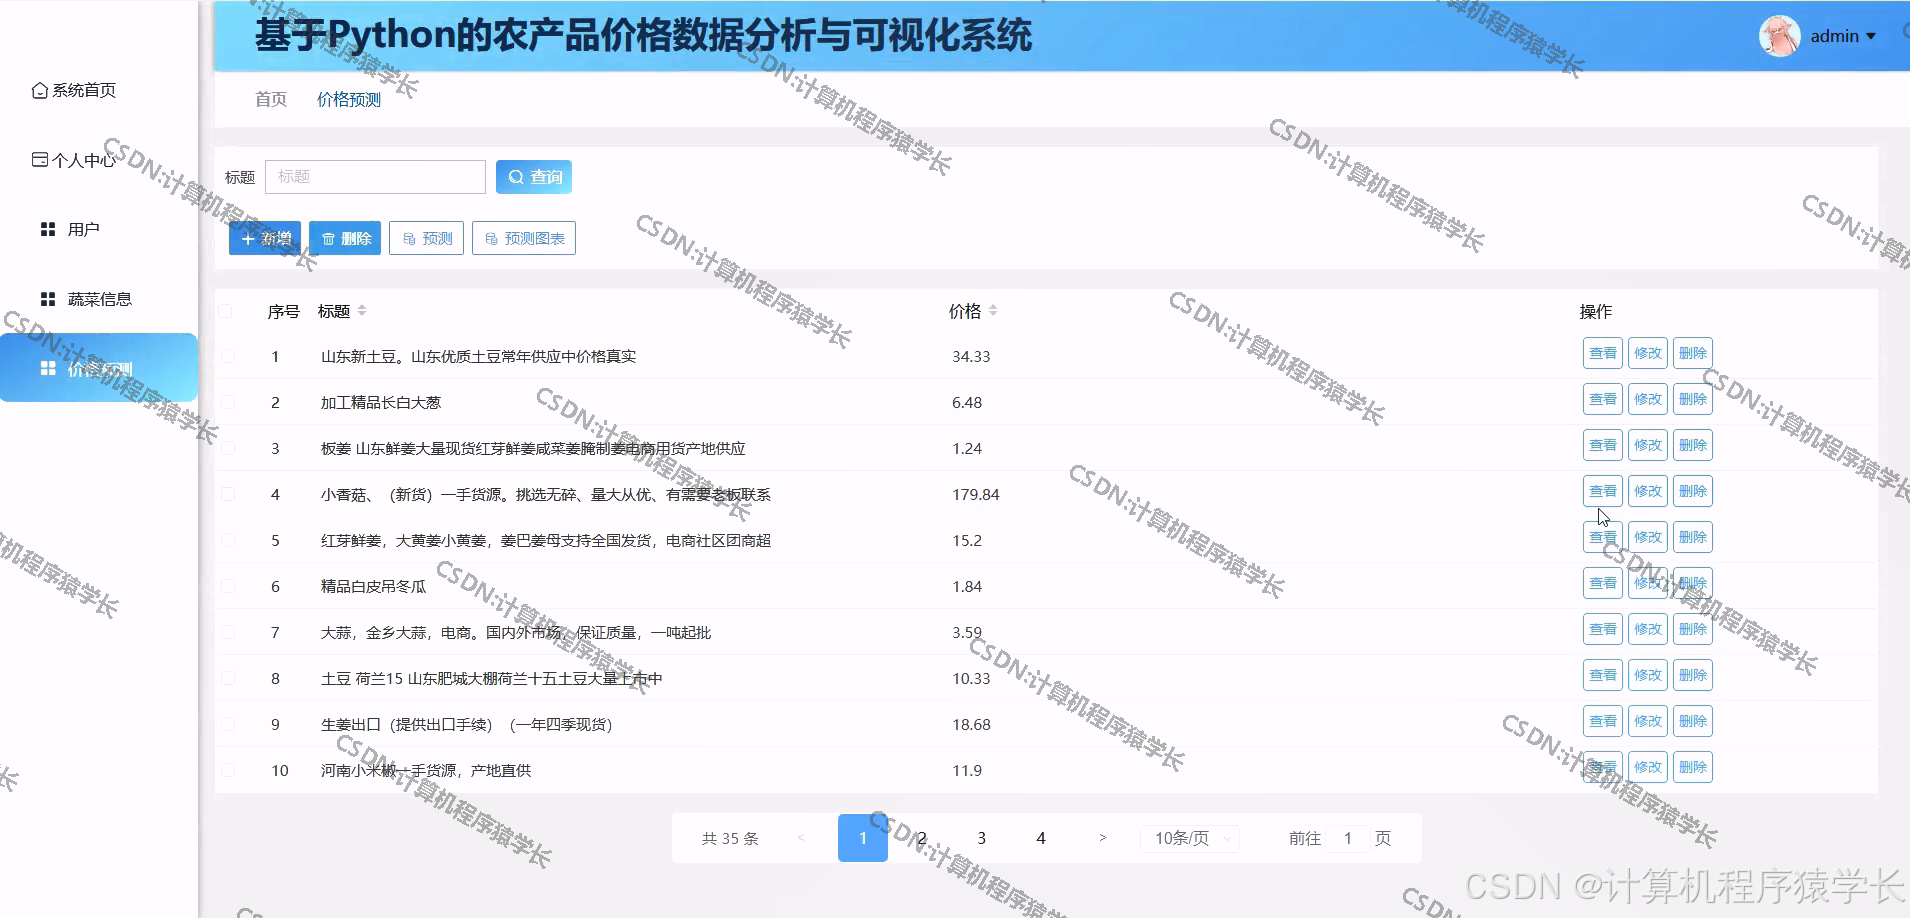Open 用户 management in the sidebar

tap(70, 229)
